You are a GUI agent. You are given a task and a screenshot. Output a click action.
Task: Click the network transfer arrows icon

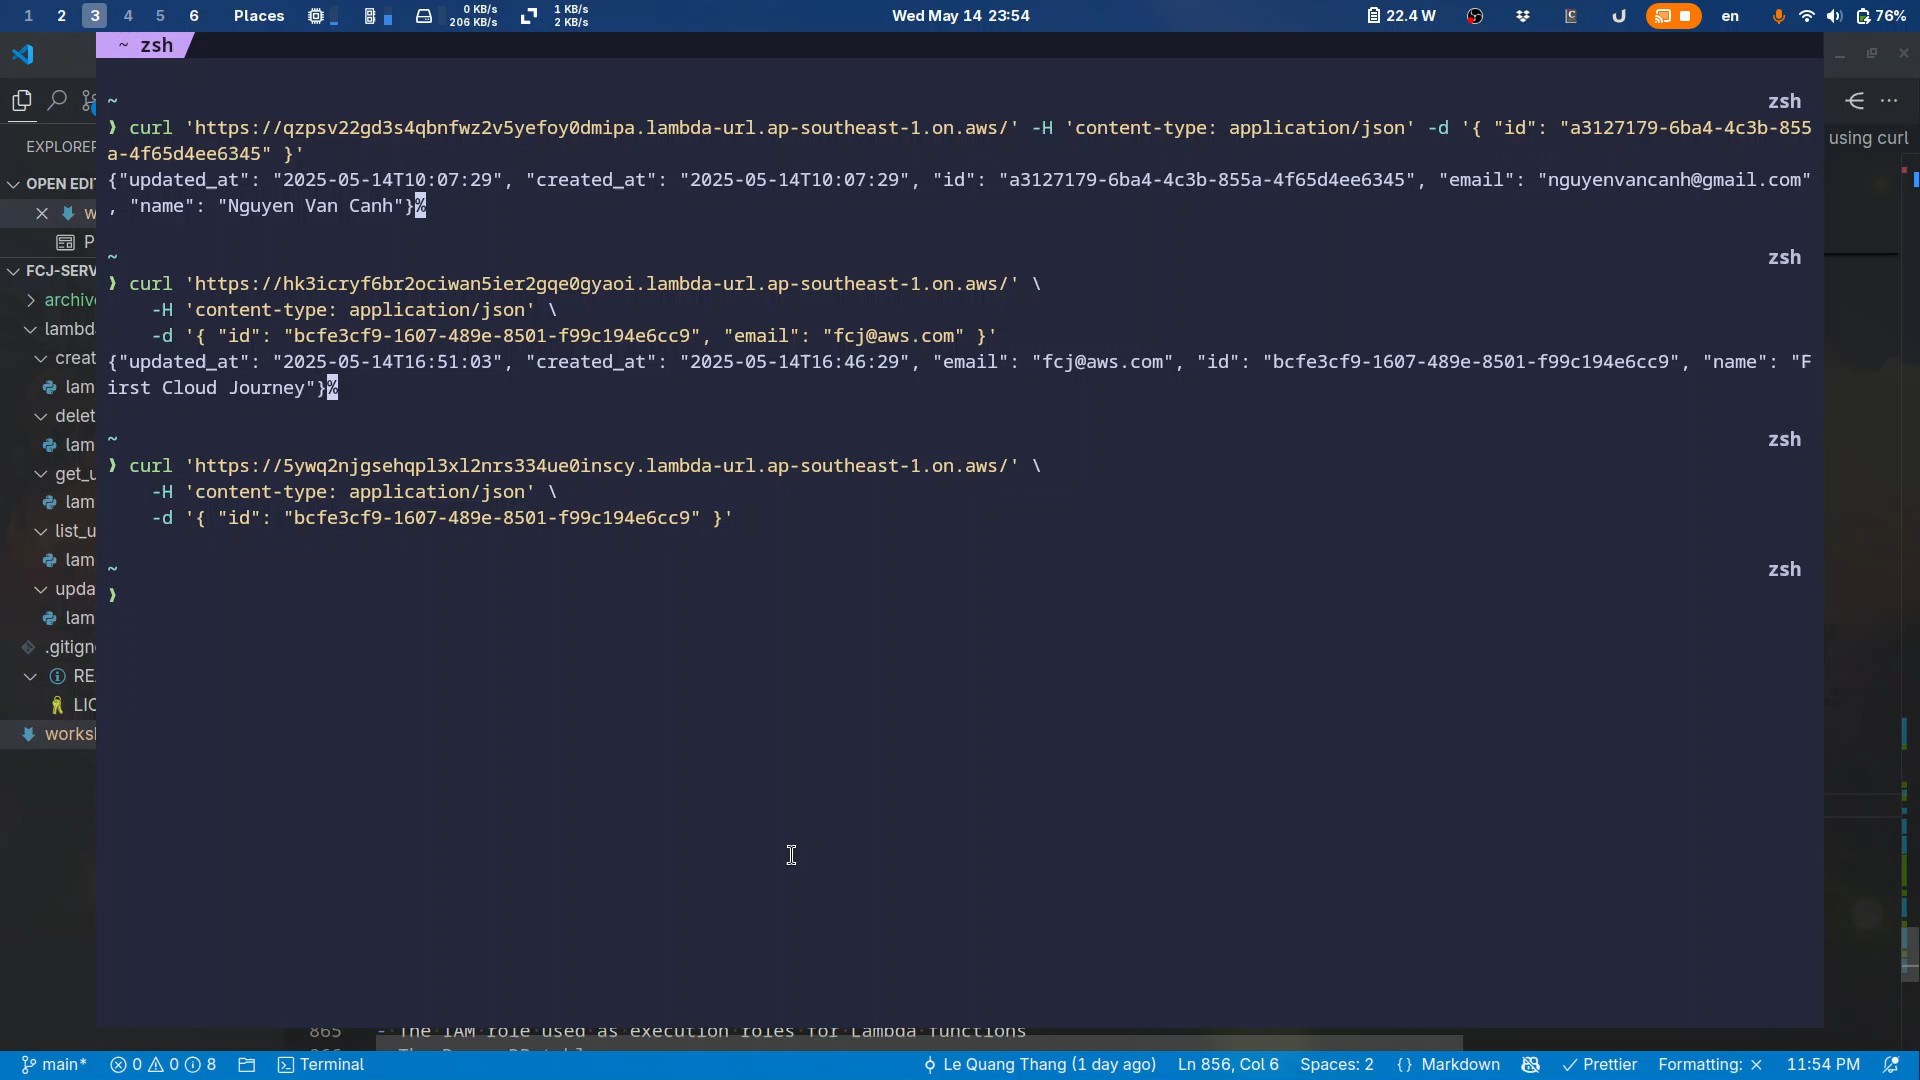pyautogui.click(x=529, y=16)
